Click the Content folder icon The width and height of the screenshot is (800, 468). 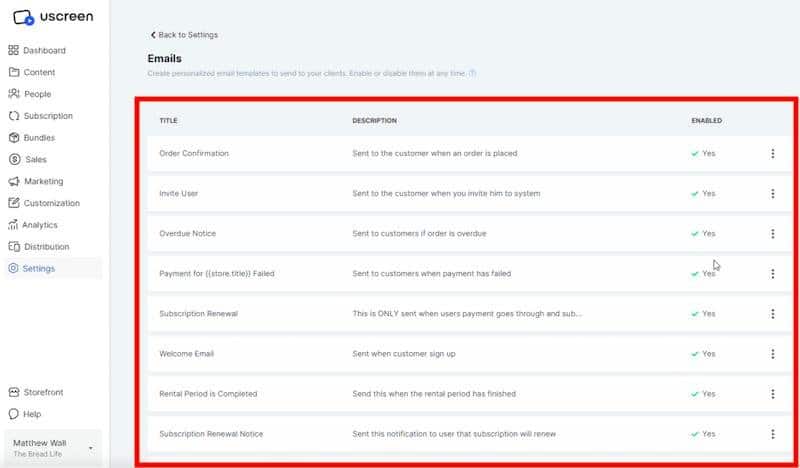pyautogui.click(x=14, y=72)
